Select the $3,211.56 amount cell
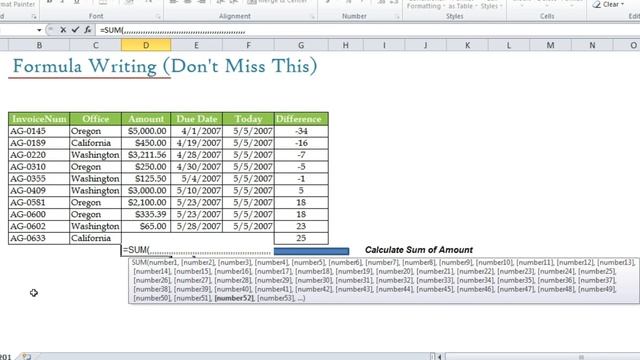 coord(146,155)
